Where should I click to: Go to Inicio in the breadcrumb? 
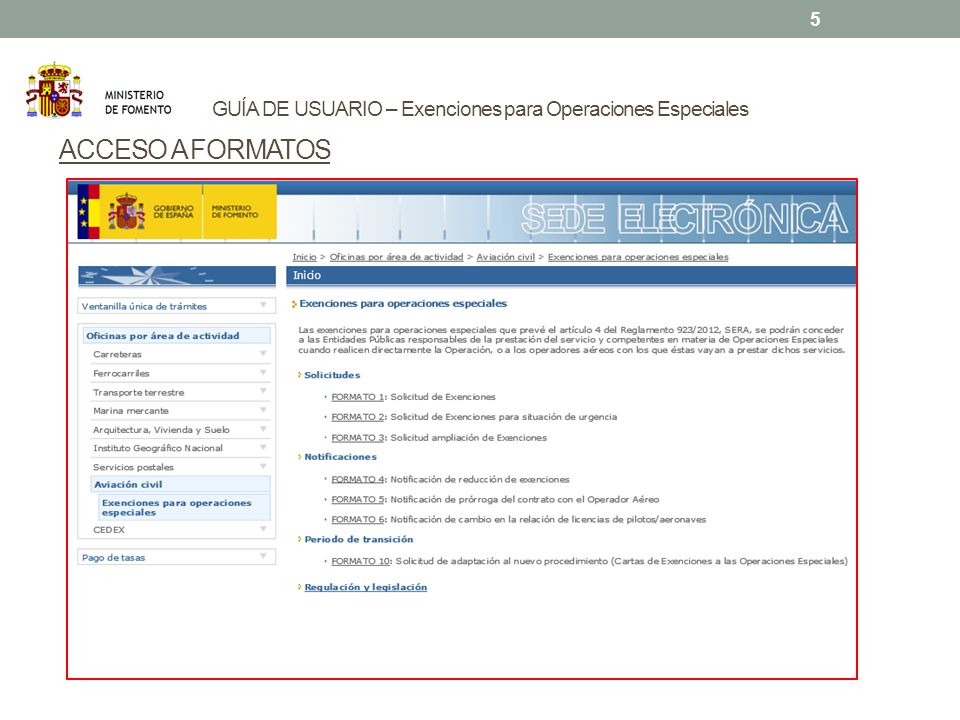[304, 257]
